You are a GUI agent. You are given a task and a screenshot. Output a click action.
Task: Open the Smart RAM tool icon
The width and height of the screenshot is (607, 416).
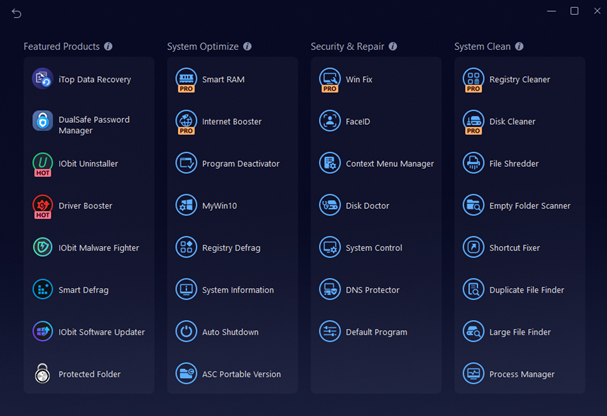[x=186, y=79]
